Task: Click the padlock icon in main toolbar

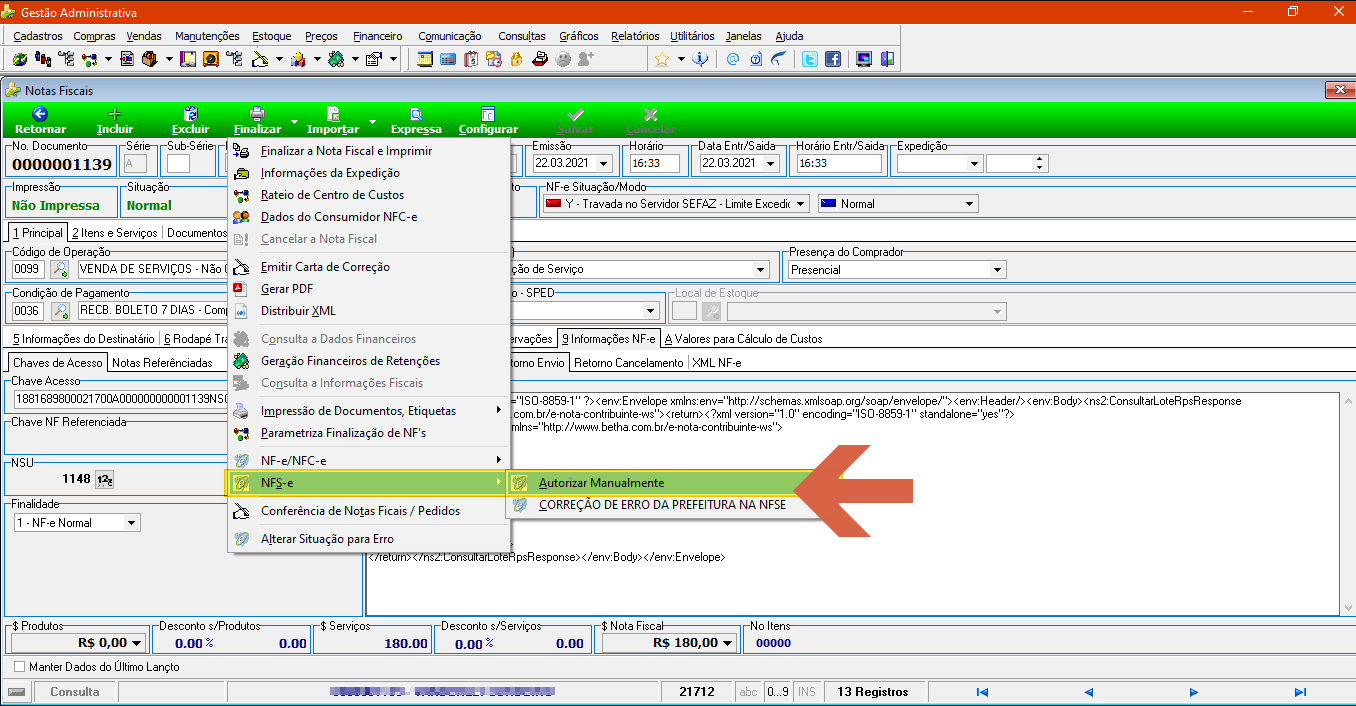Action: [x=516, y=59]
